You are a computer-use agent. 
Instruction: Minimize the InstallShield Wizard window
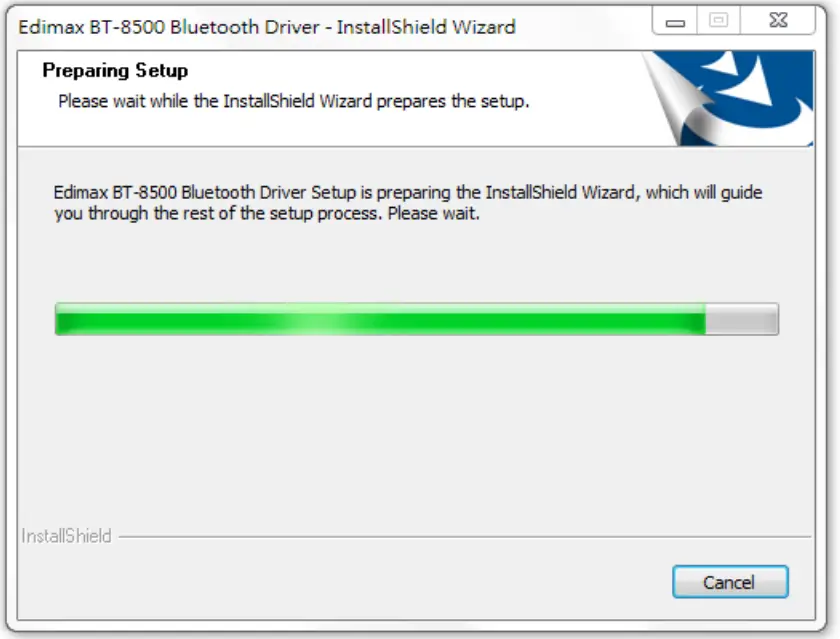[674, 21]
